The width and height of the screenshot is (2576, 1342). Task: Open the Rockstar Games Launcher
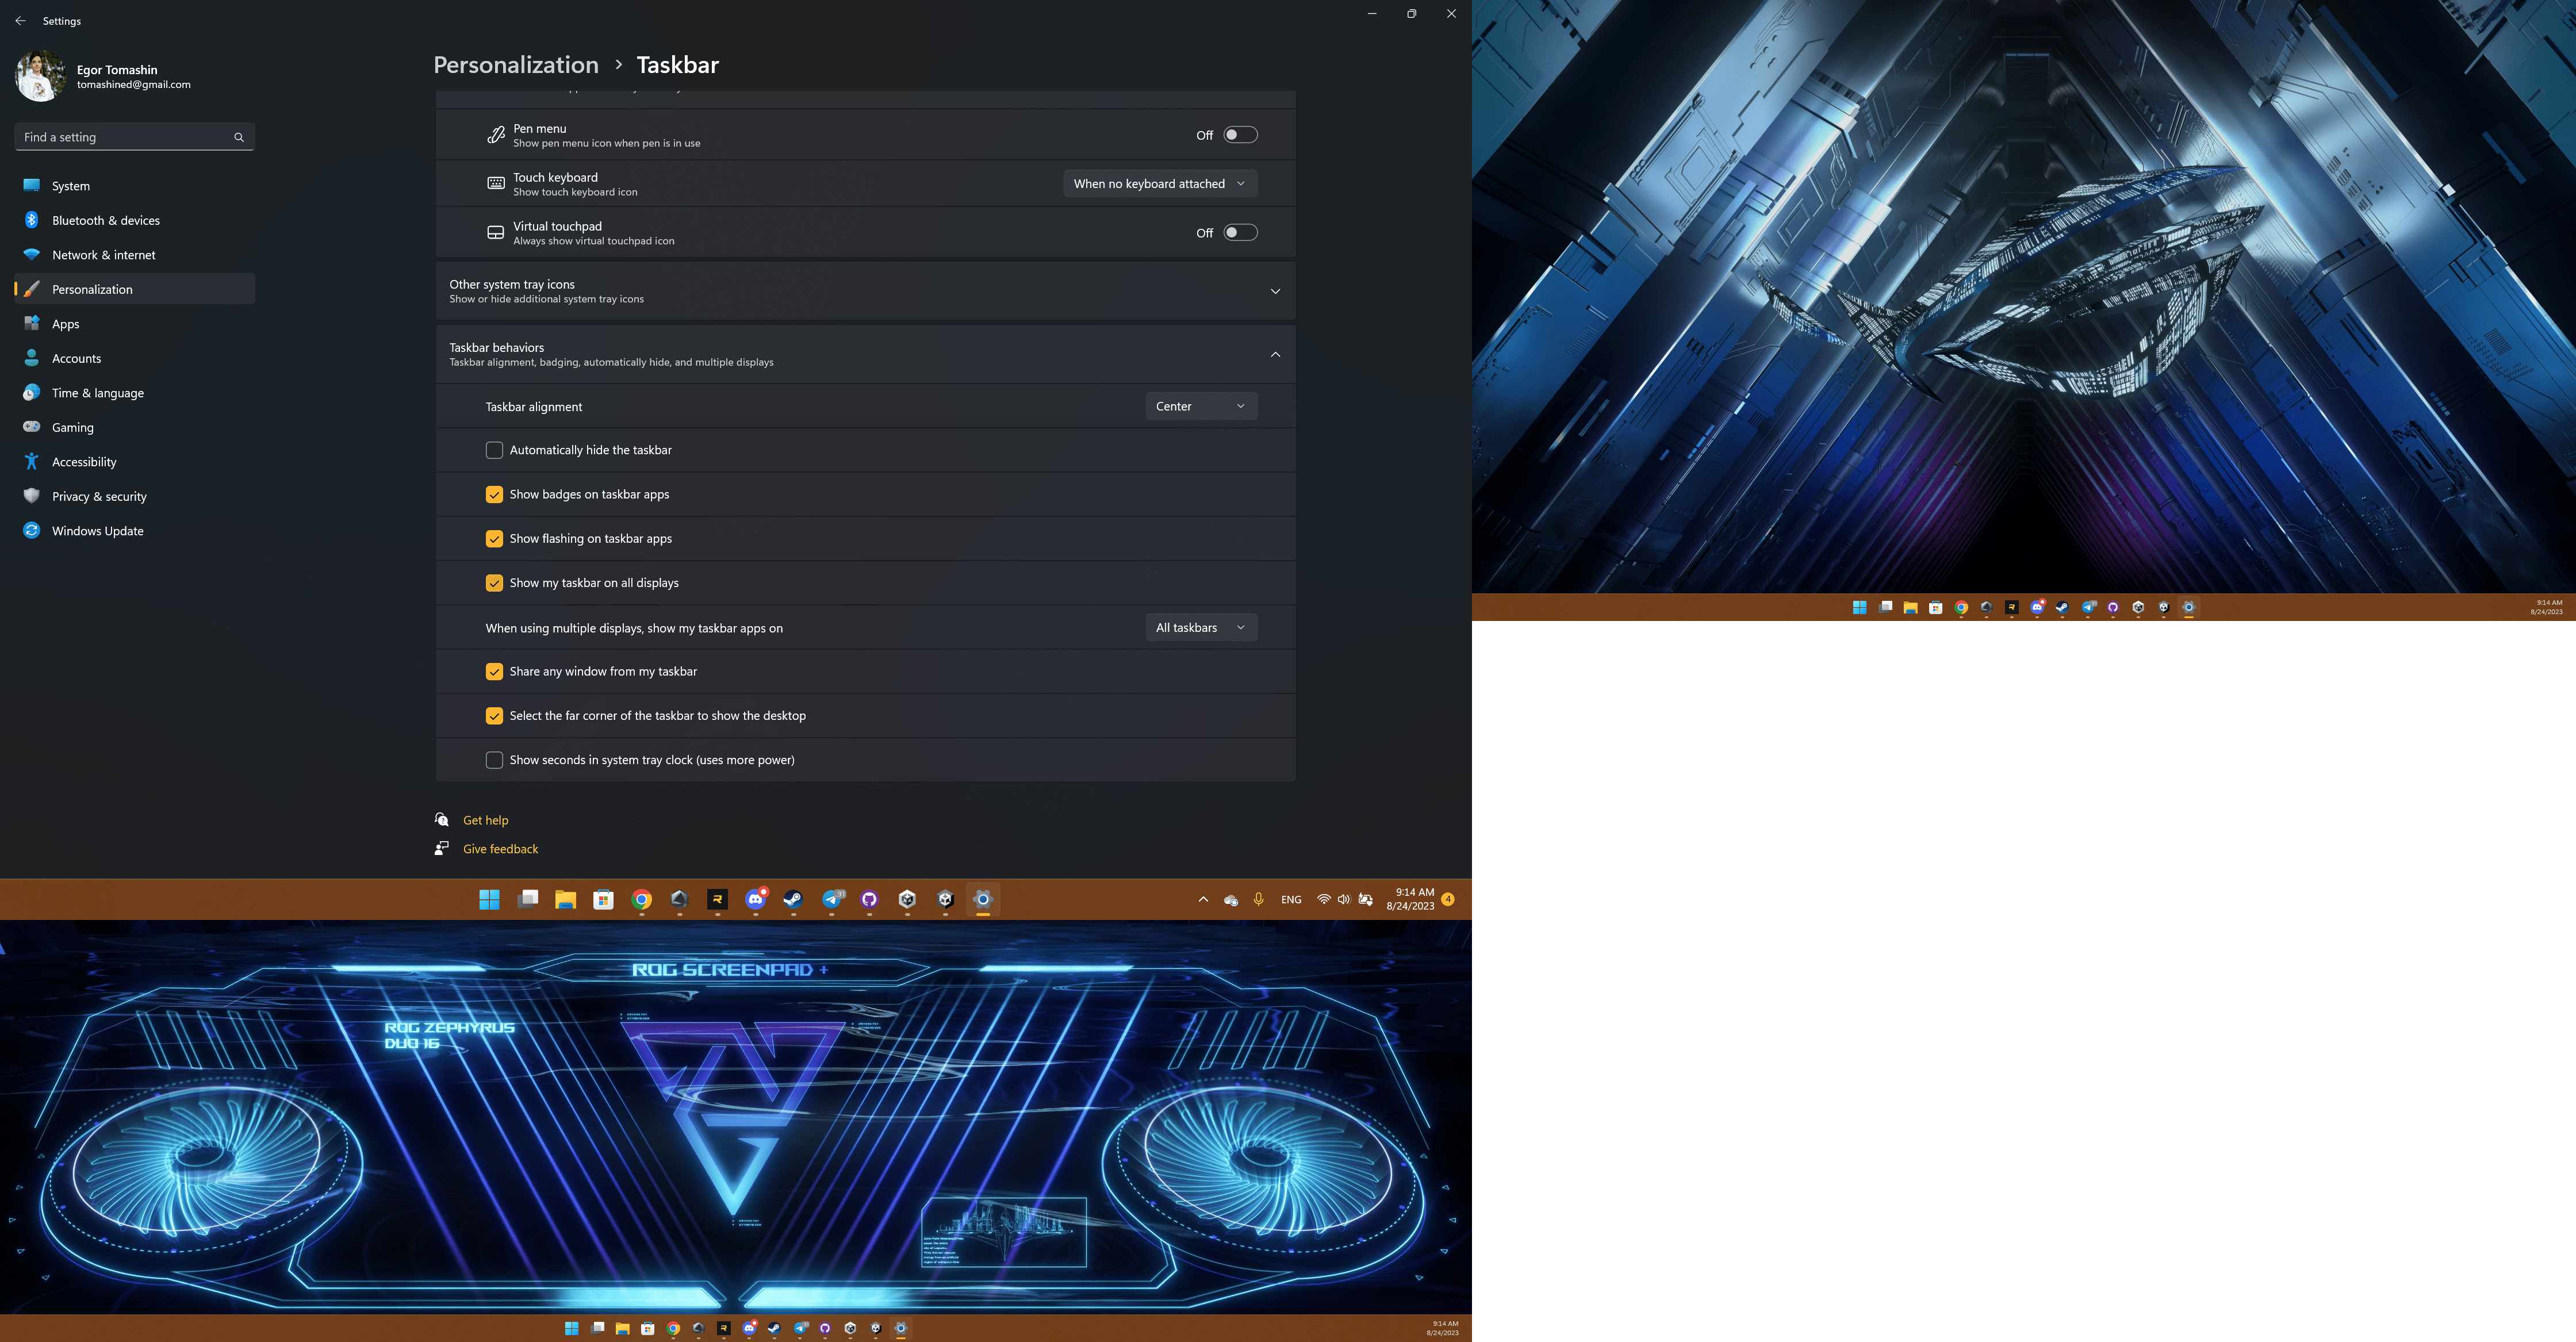(718, 899)
